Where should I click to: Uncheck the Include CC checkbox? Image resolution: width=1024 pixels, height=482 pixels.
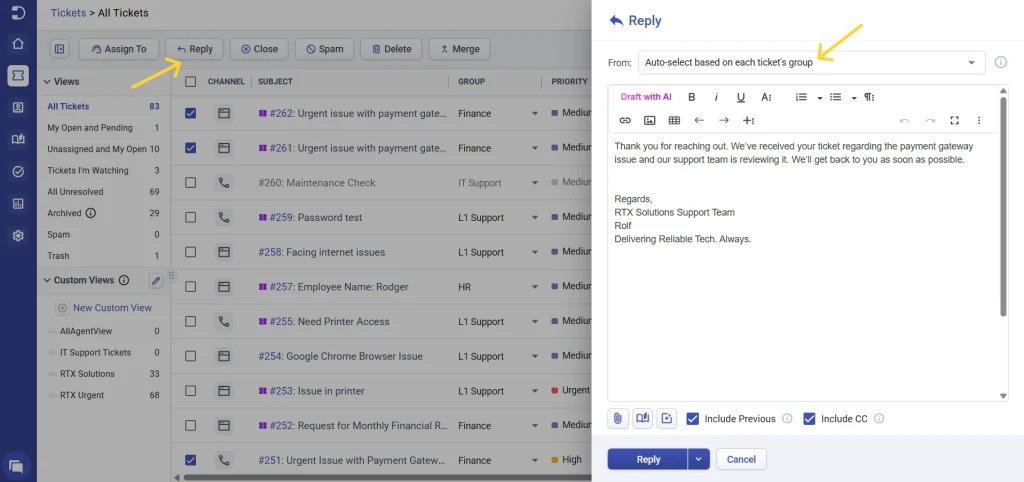(x=810, y=419)
